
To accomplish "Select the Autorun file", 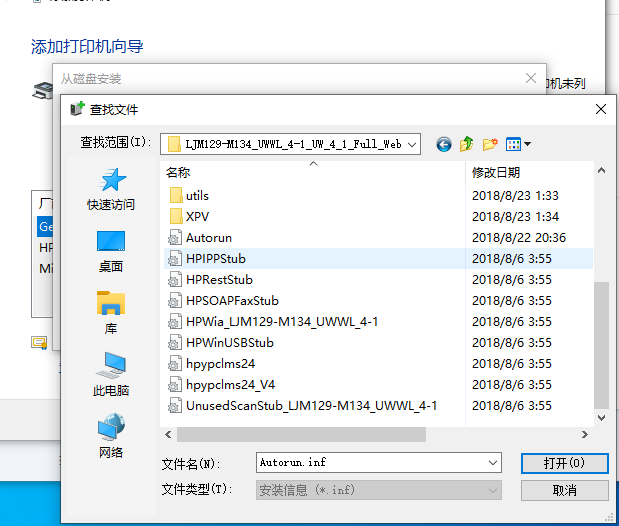I will point(209,238).
